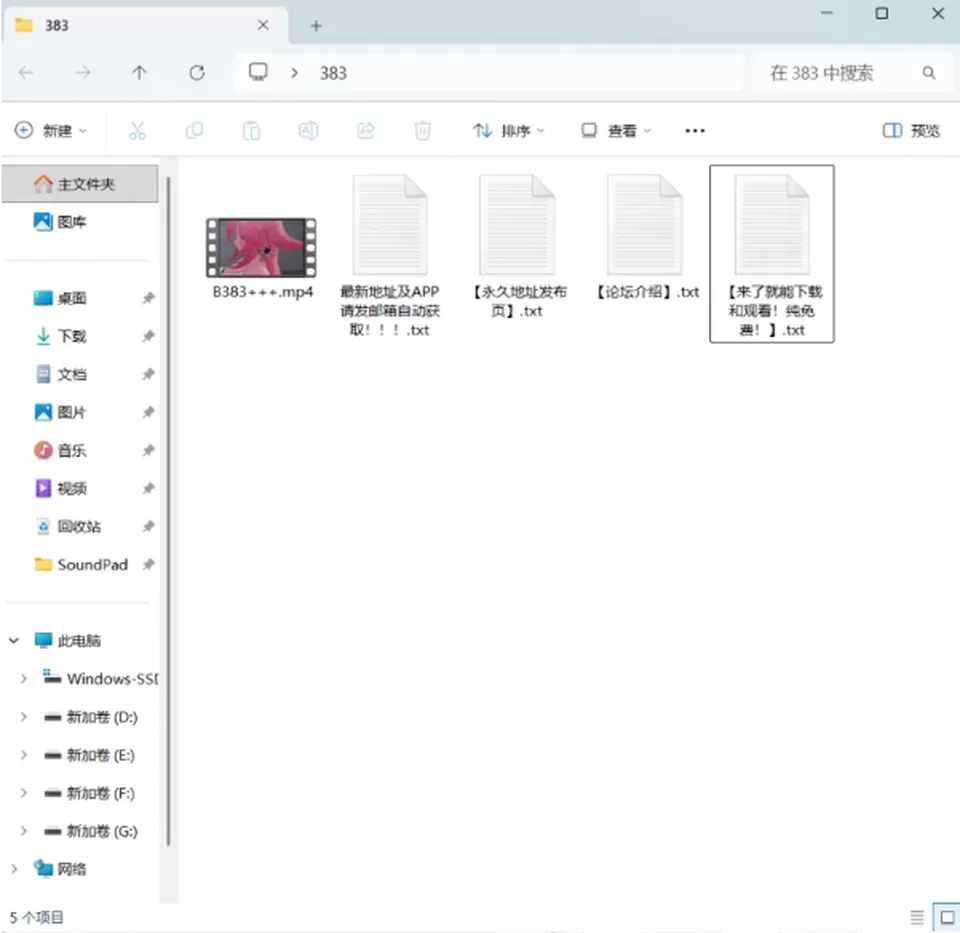
Task: Navigate forward with the right arrow
Action: tap(83, 73)
